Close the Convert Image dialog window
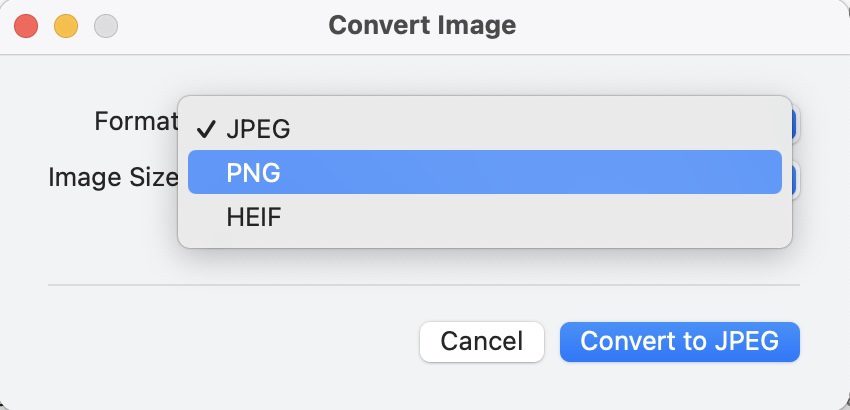Image resolution: width=850 pixels, height=410 pixels. pos(26,26)
